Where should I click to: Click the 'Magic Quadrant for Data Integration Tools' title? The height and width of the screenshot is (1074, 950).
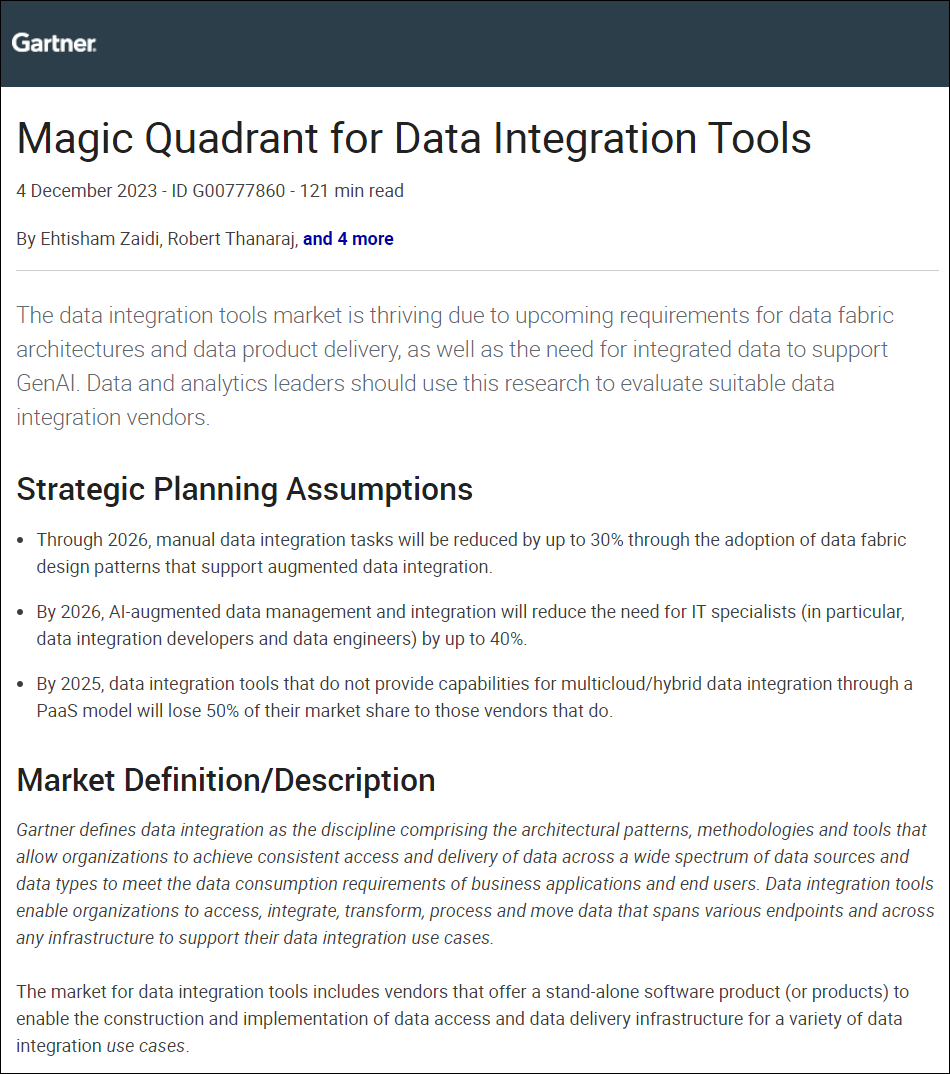[414, 137]
